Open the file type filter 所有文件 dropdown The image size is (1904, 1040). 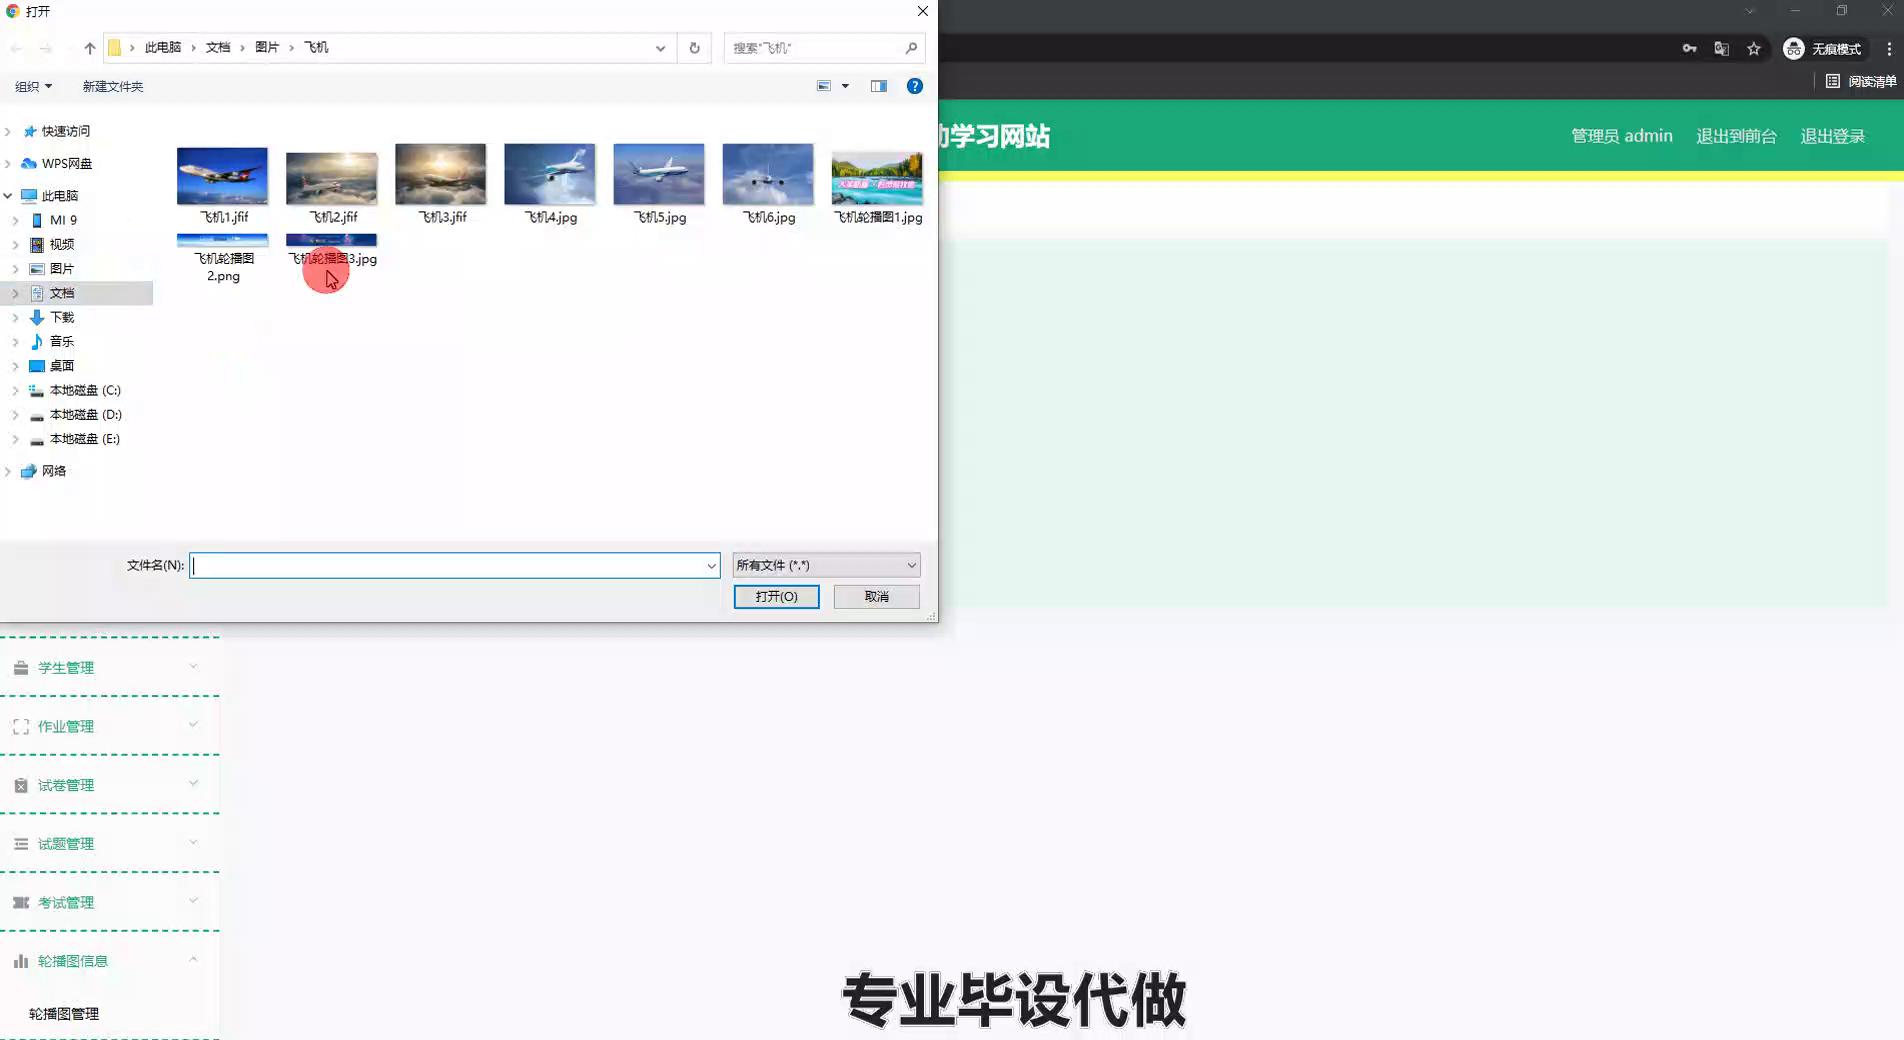point(826,565)
